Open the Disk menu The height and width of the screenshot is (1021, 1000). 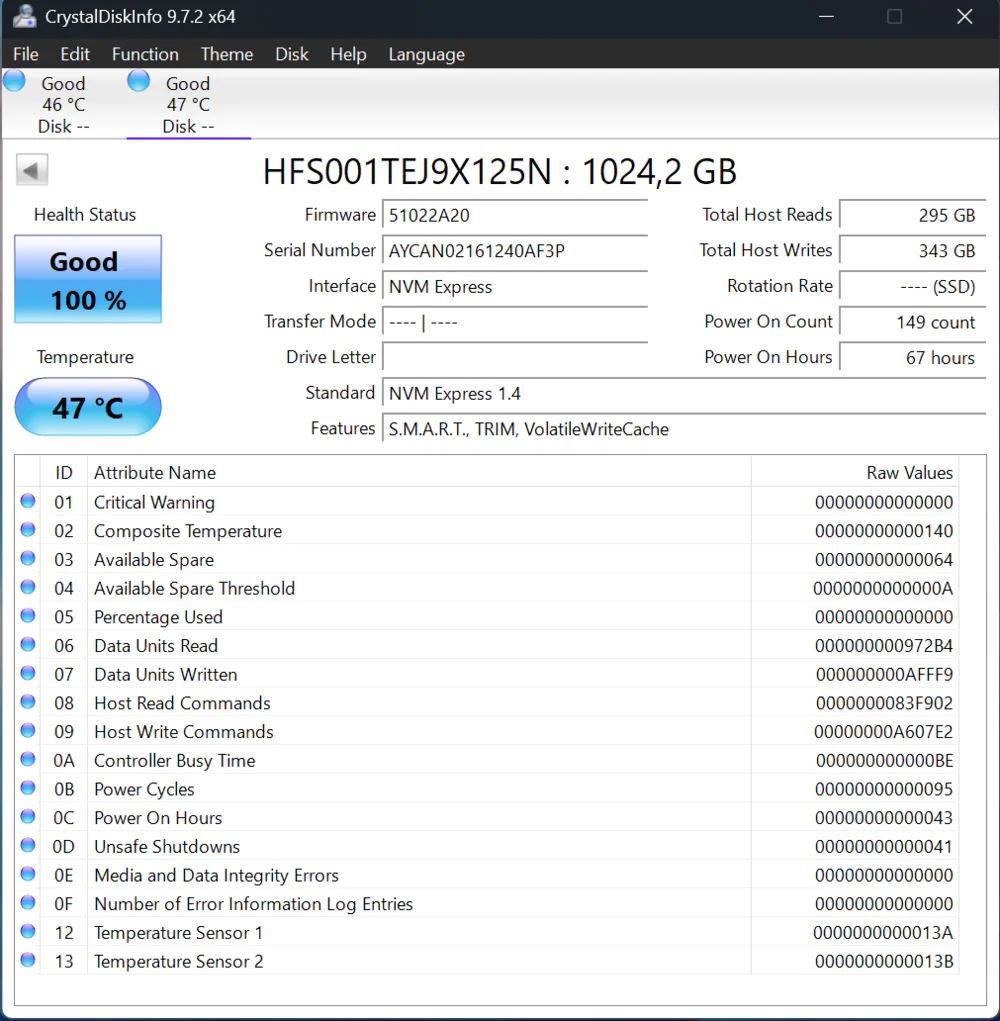coord(292,54)
